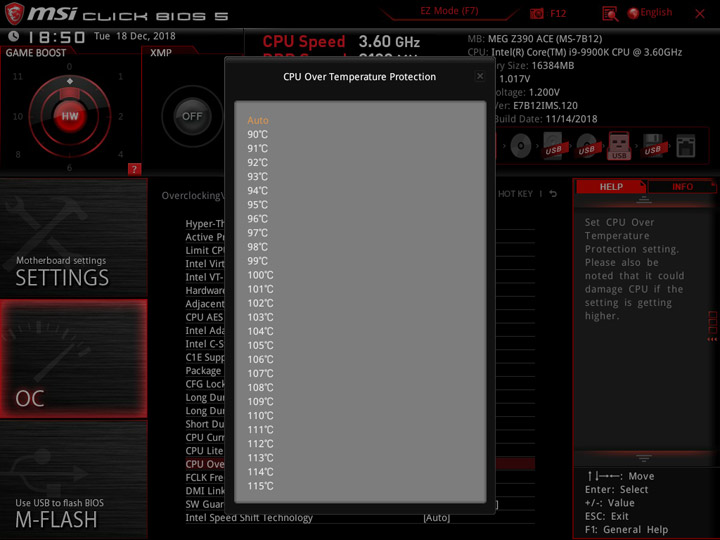Viewport: 720px width, 540px height.
Task: Toggle the XMP OFF button
Action: pos(192,116)
